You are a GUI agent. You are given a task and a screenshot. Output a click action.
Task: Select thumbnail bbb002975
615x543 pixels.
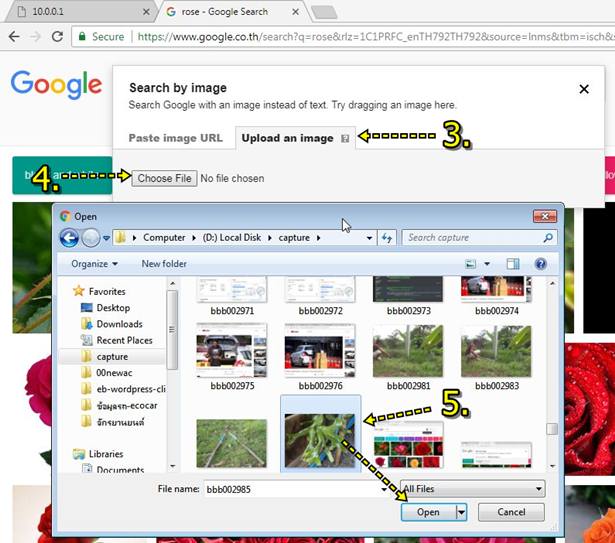pyautogui.click(x=232, y=356)
